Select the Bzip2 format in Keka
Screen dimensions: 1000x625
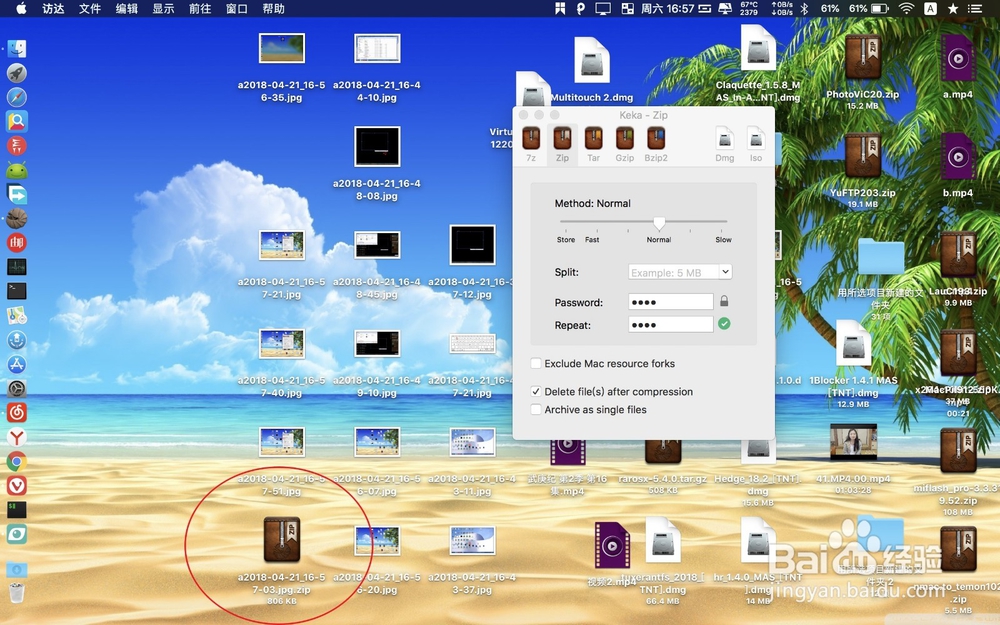point(656,144)
